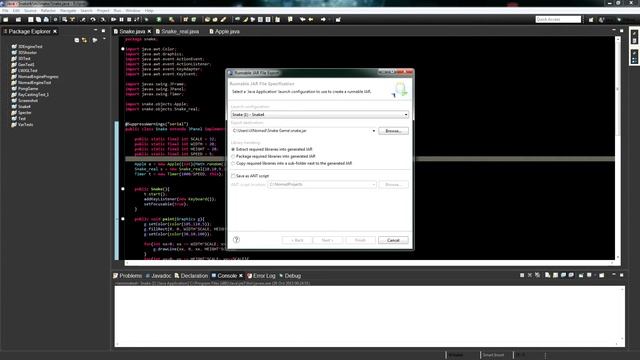Image resolution: width=640 pixels, height=360 pixels.
Task: Open the Declaration tab
Action: pos(191,276)
